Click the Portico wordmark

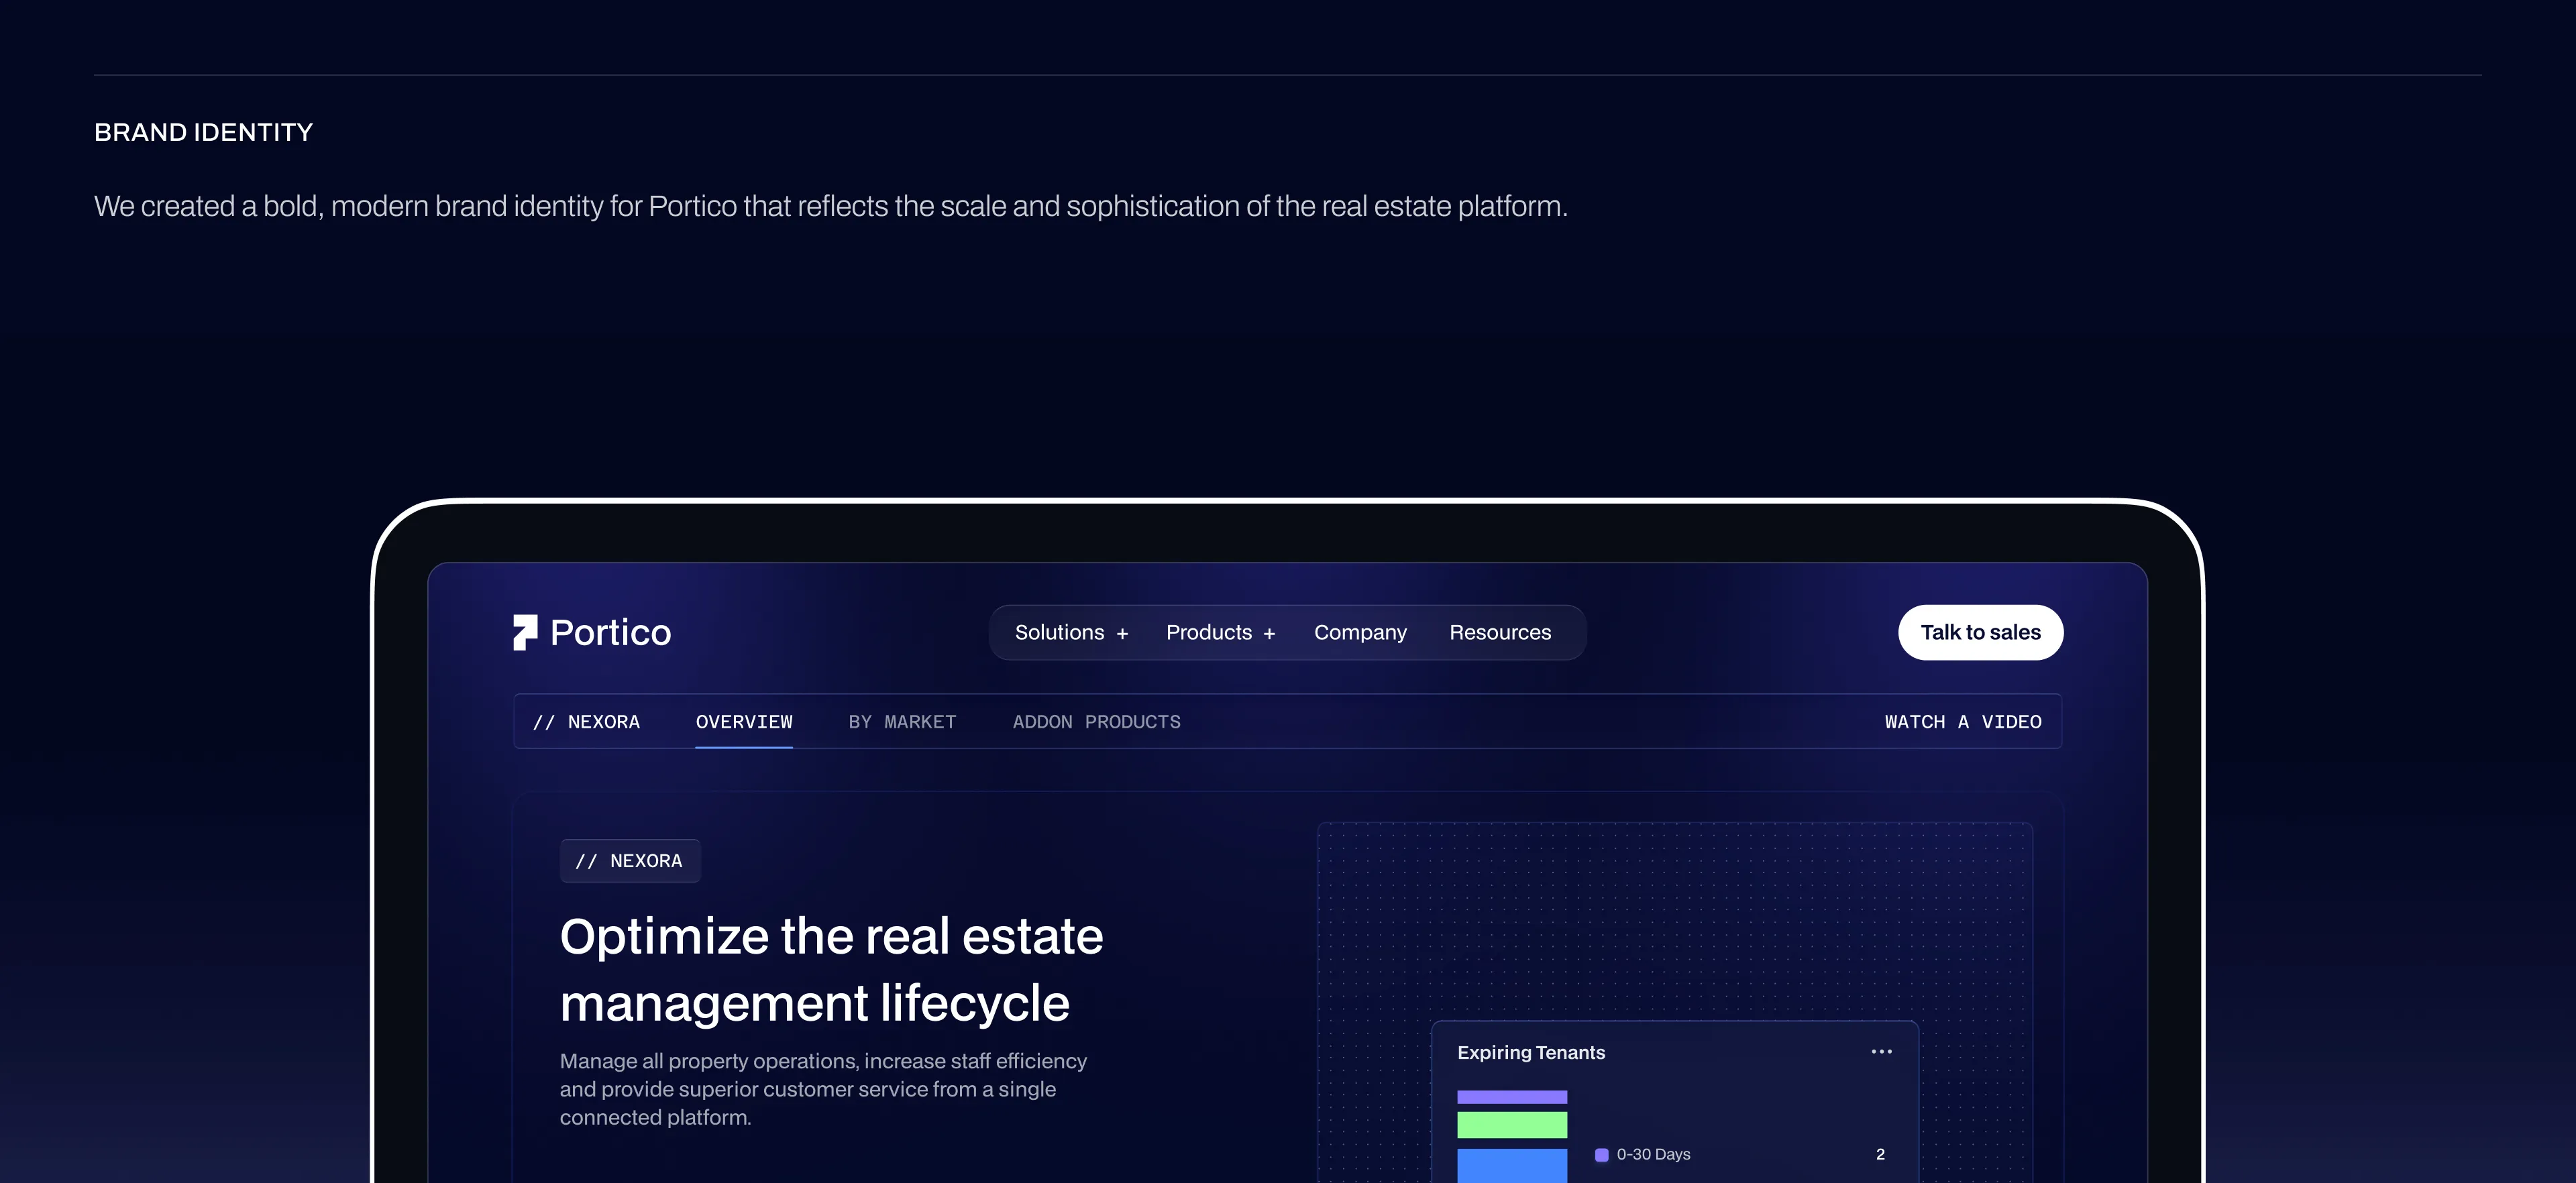pyautogui.click(x=610, y=633)
